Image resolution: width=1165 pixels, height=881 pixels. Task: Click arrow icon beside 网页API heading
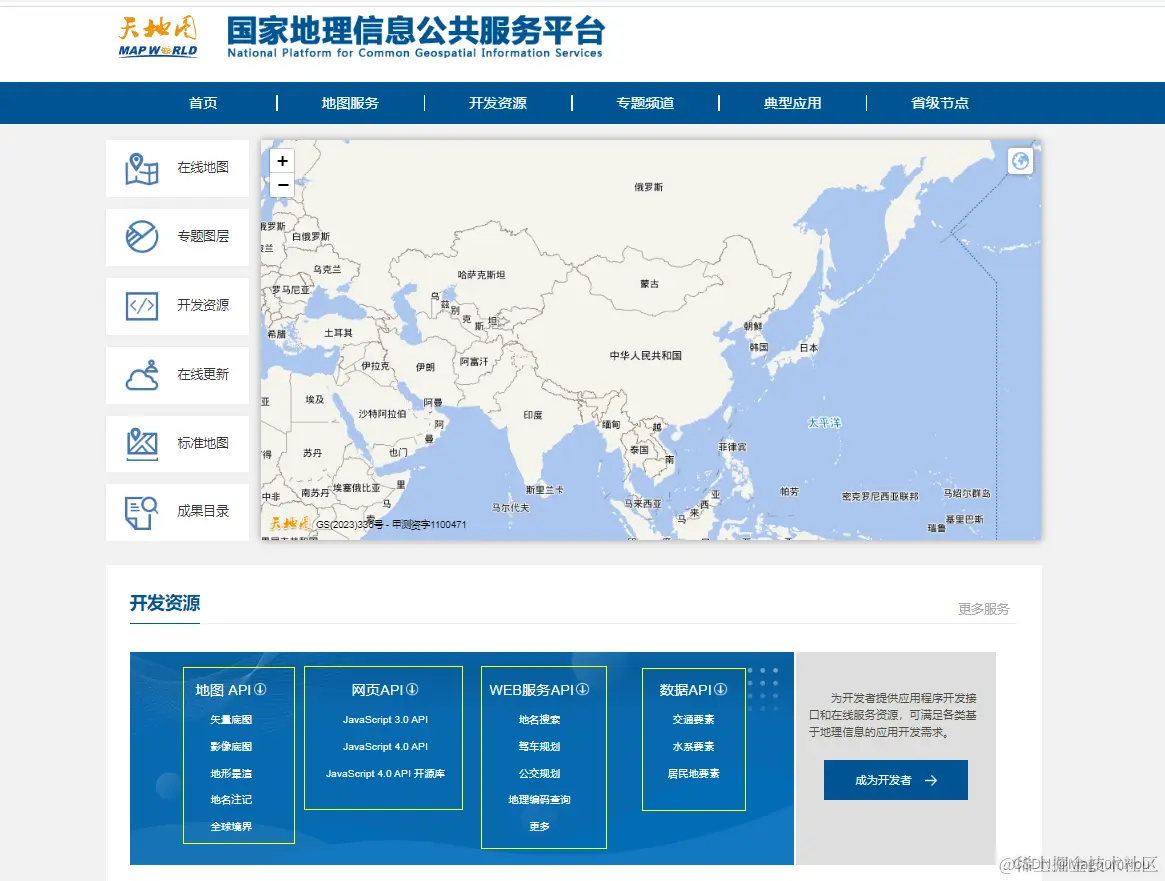pyautogui.click(x=412, y=689)
